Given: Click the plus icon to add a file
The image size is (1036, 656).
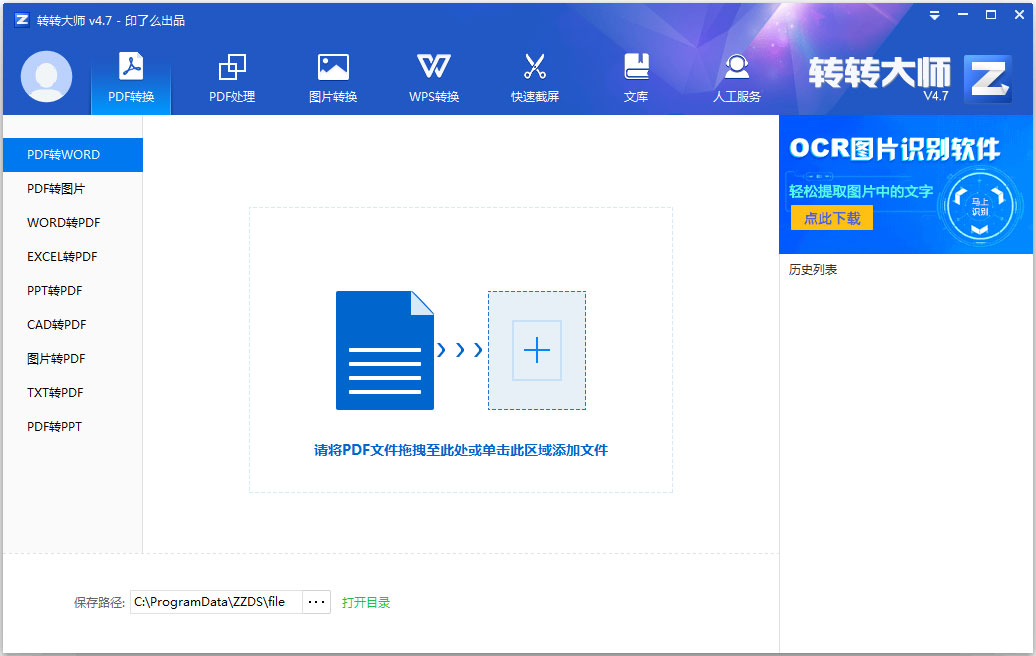Looking at the screenshot, I should [536, 350].
